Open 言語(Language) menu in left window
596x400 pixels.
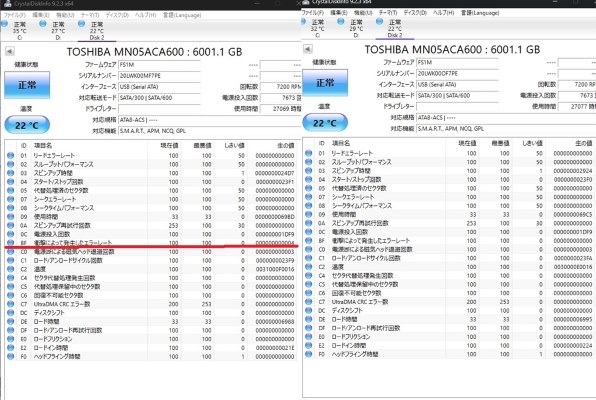182,15
